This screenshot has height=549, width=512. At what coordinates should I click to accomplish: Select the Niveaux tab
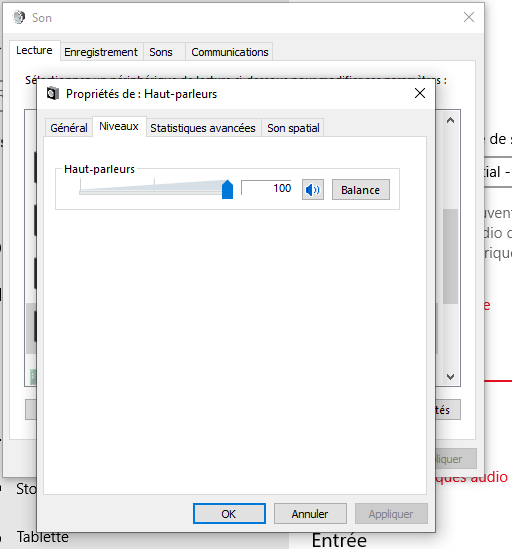119,126
